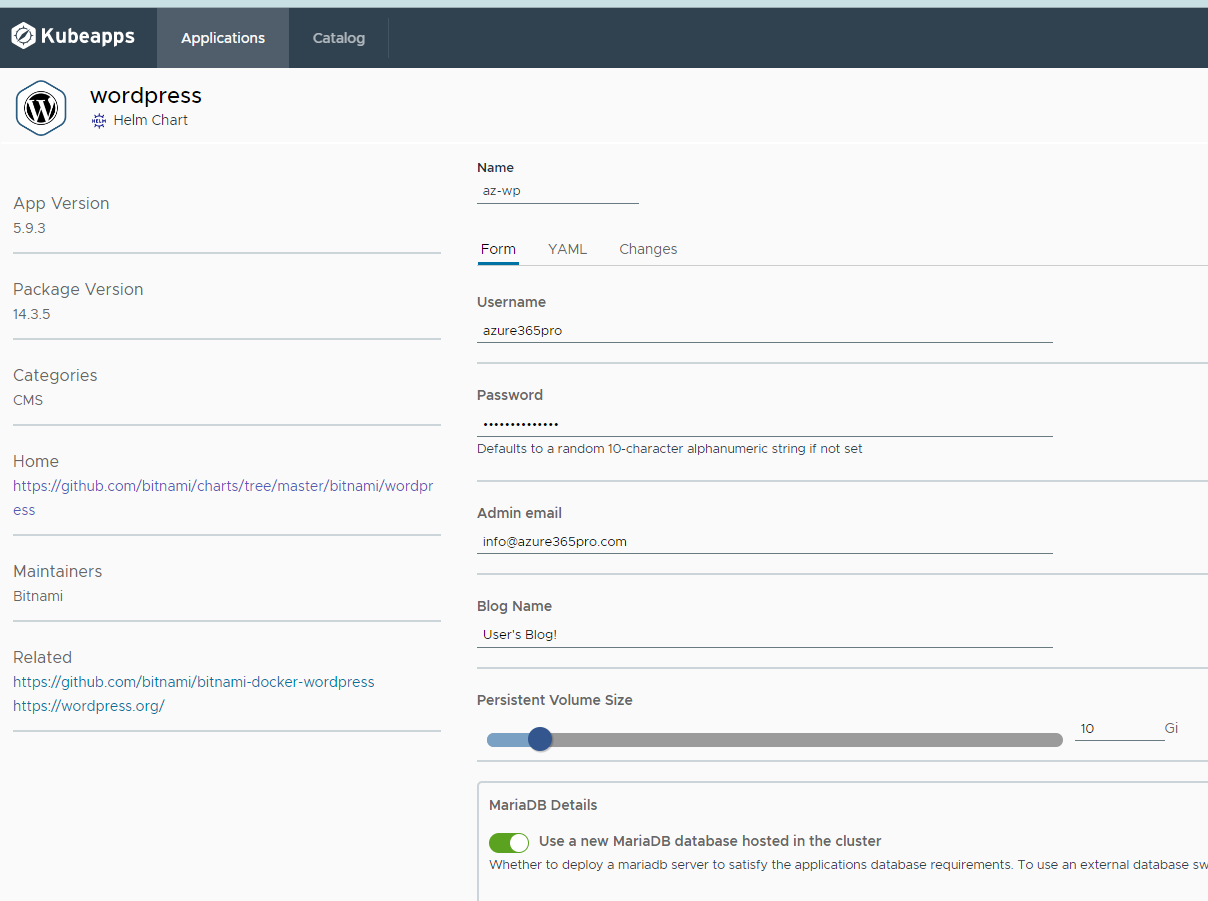The width and height of the screenshot is (1208, 901).
Task: Toggle off the new MariaDB database switch
Action: pyautogui.click(x=509, y=842)
